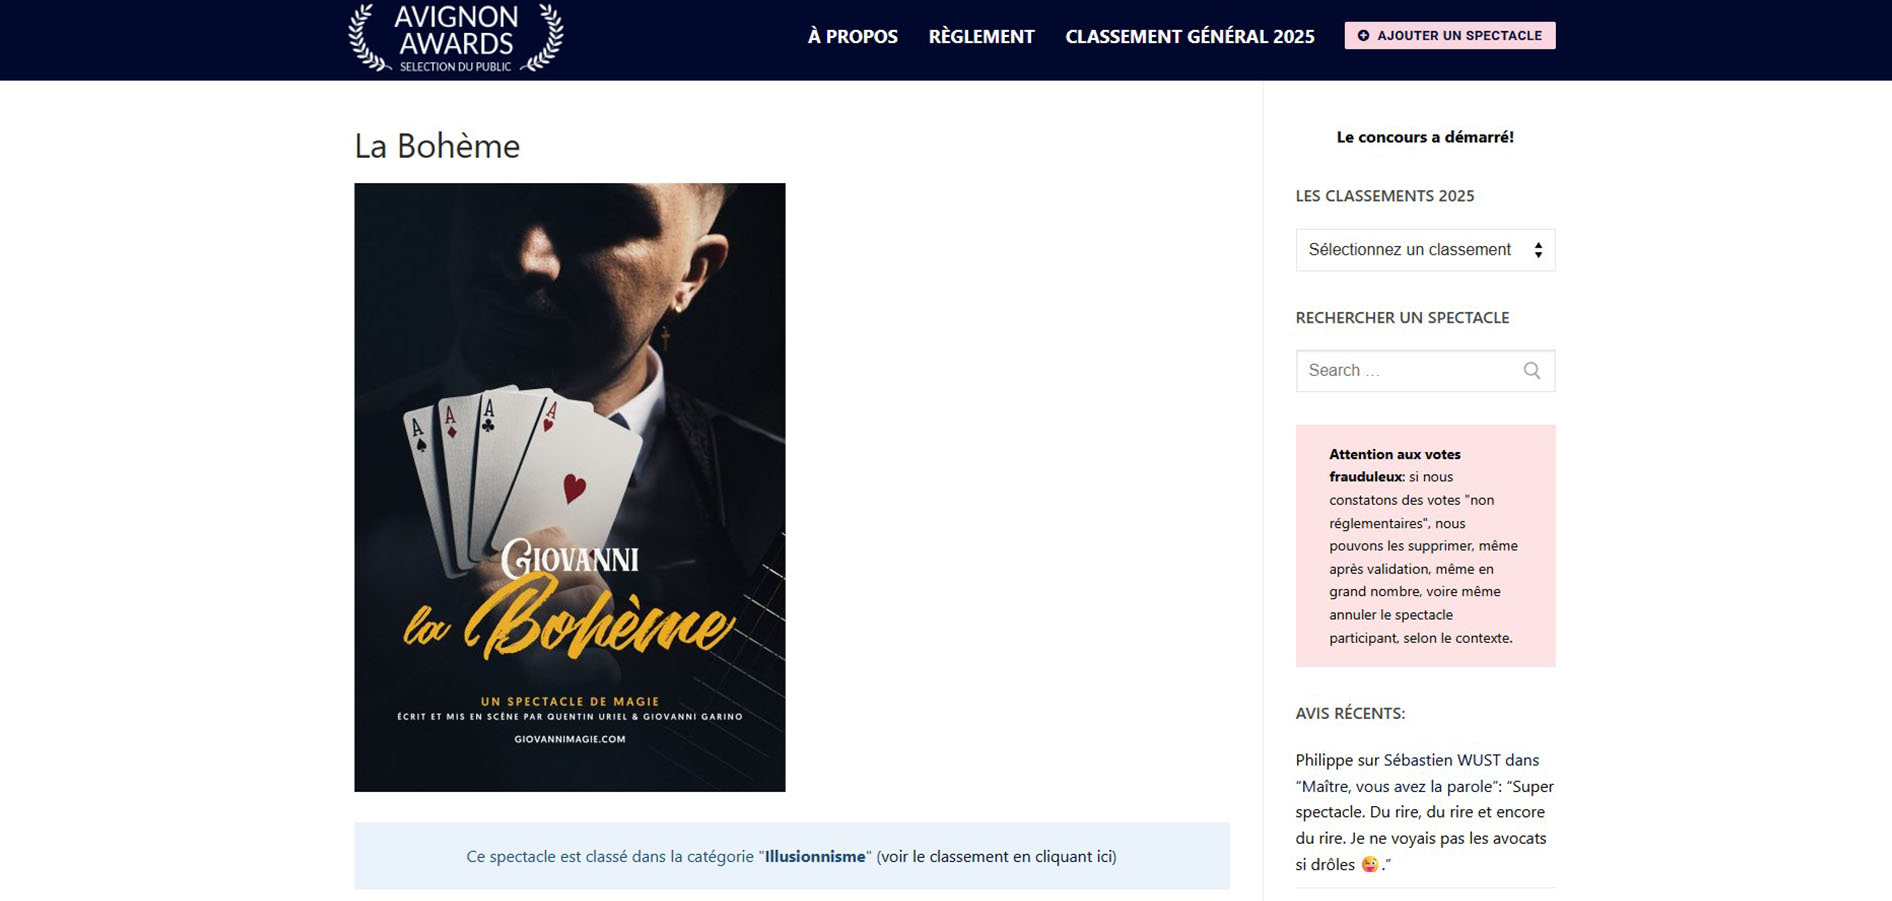Open the À PROPOS page
This screenshot has width=1892, height=901.
point(852,37)
